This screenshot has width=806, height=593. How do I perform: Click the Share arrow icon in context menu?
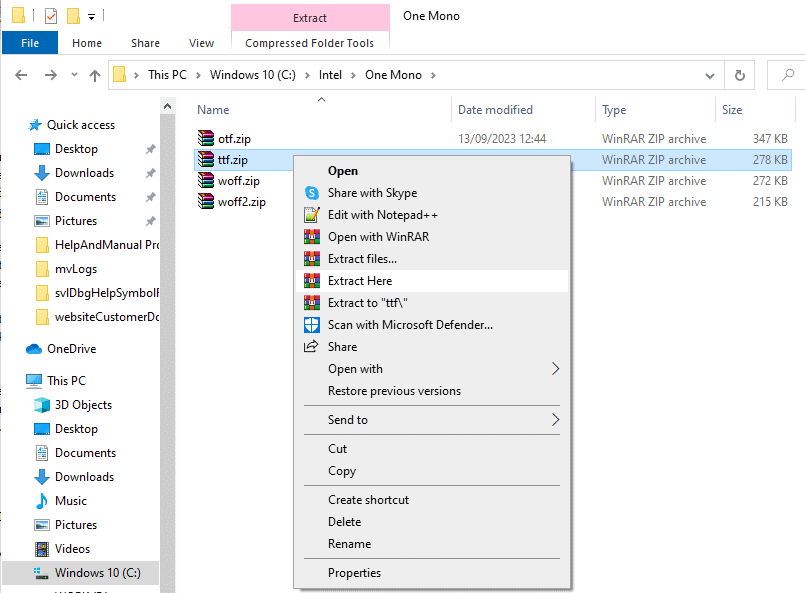(311, 347)
